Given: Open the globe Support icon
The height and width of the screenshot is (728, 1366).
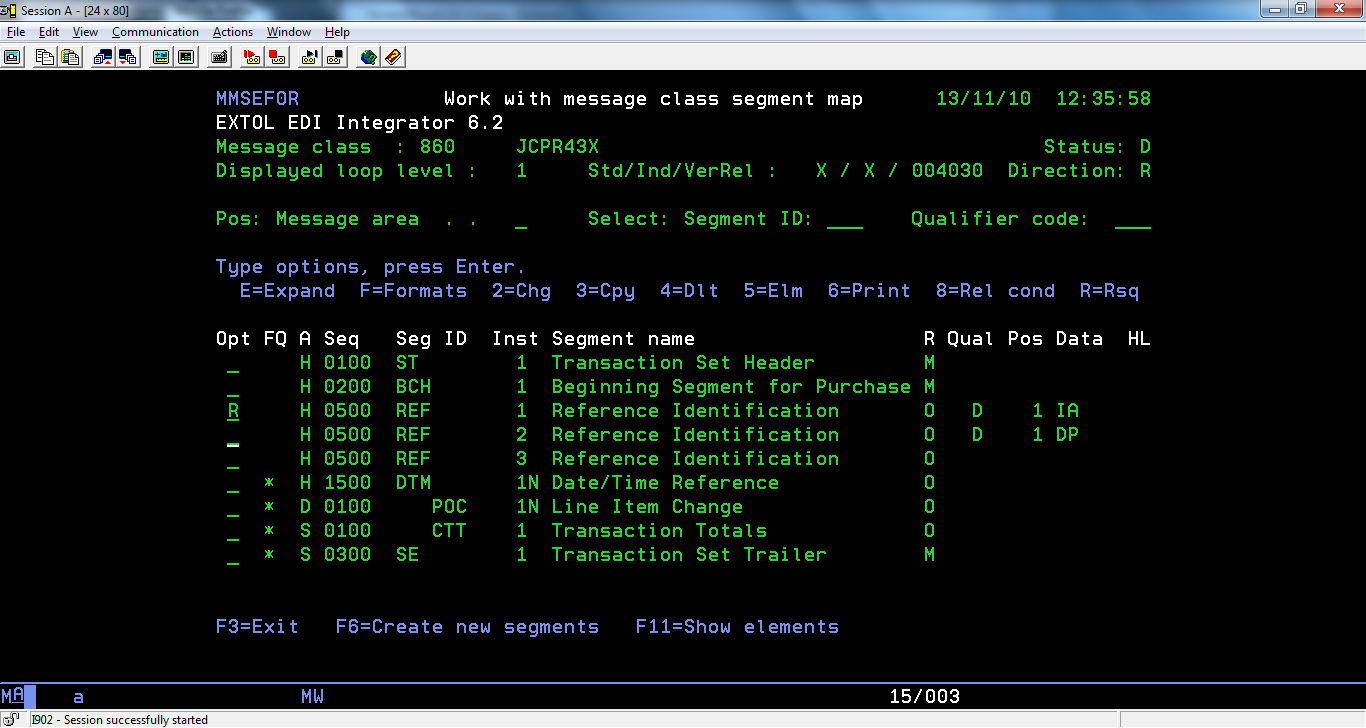Looking at the screenshot, I should pos(369,57).
